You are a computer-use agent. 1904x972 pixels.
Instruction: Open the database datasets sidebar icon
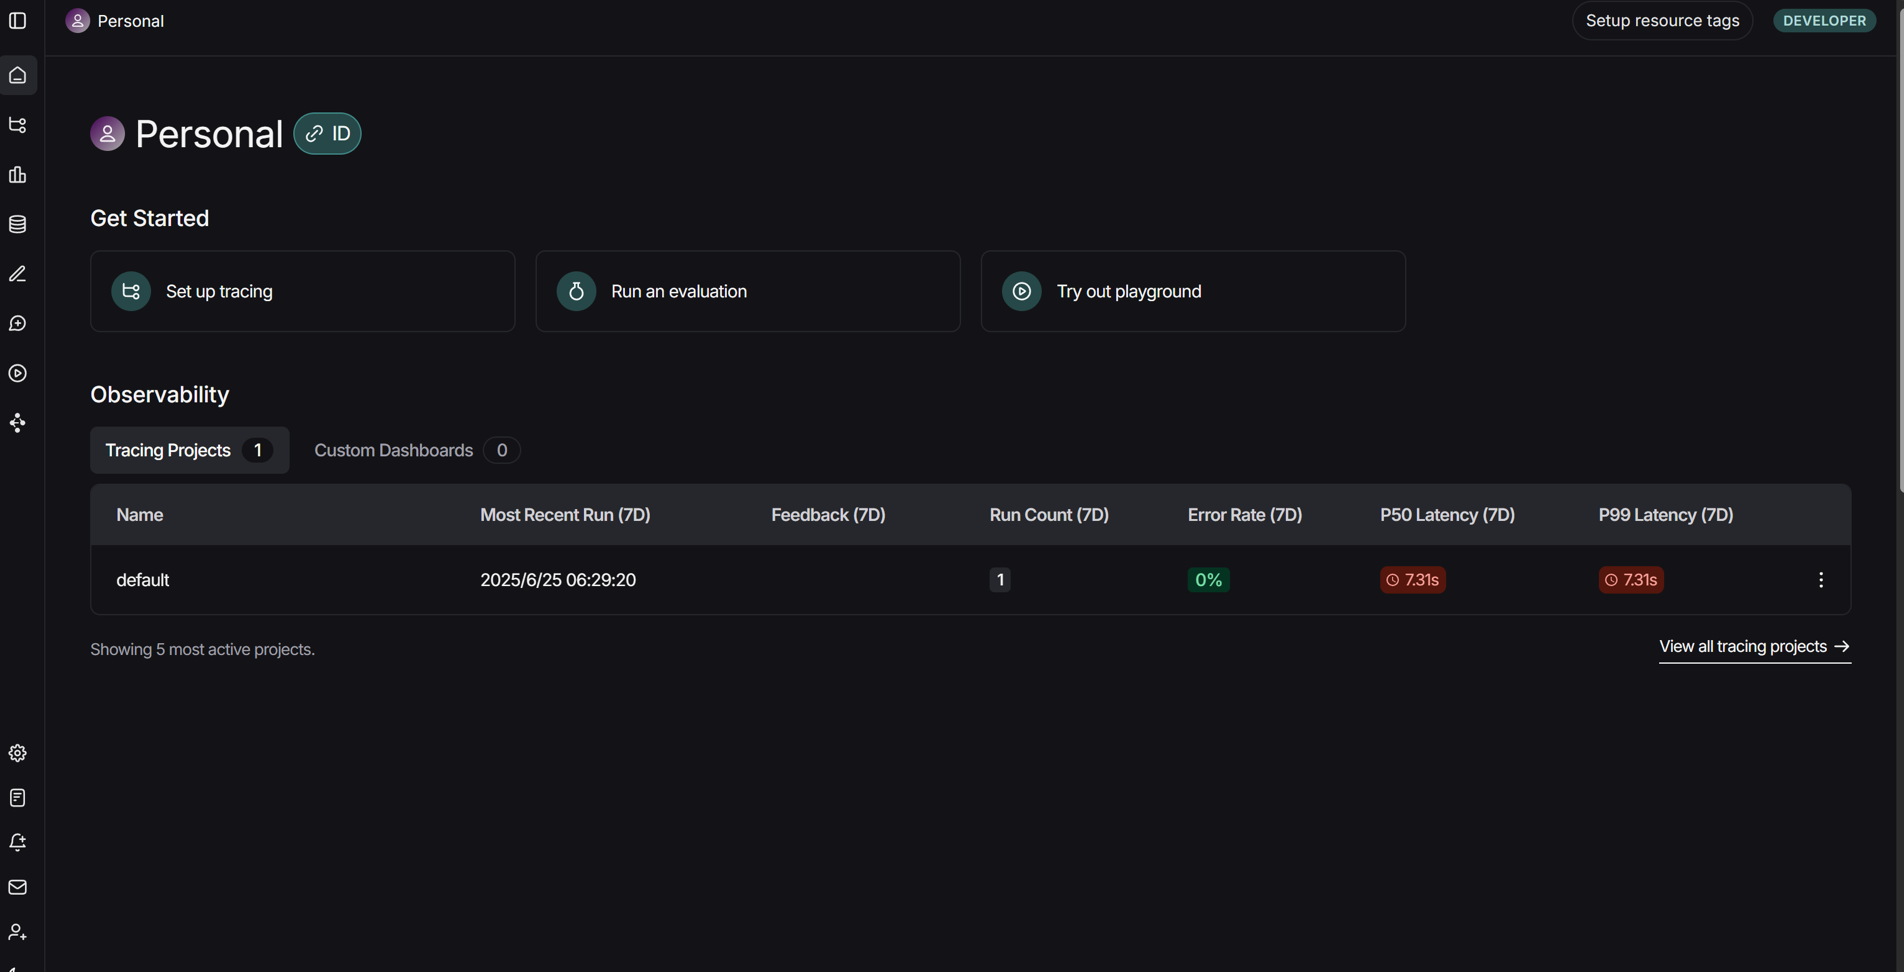[18, 225]
